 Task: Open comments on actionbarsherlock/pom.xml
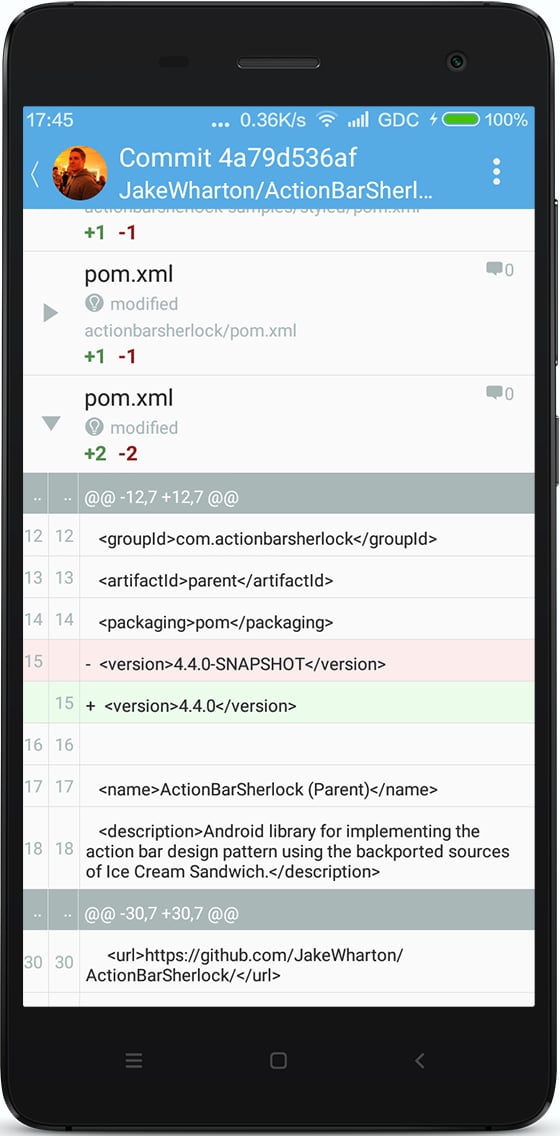[x=500, y=270]
